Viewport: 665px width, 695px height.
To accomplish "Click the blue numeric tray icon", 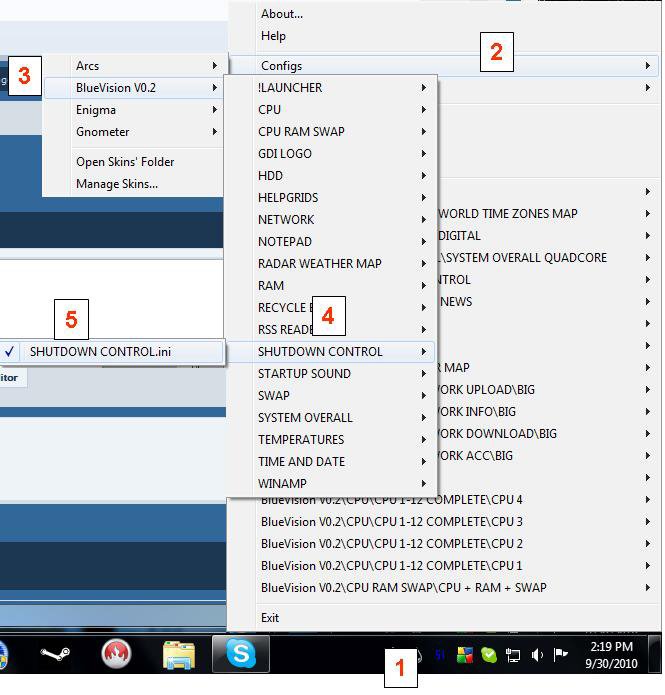I will pyautogui.click(x=440, y=655).
